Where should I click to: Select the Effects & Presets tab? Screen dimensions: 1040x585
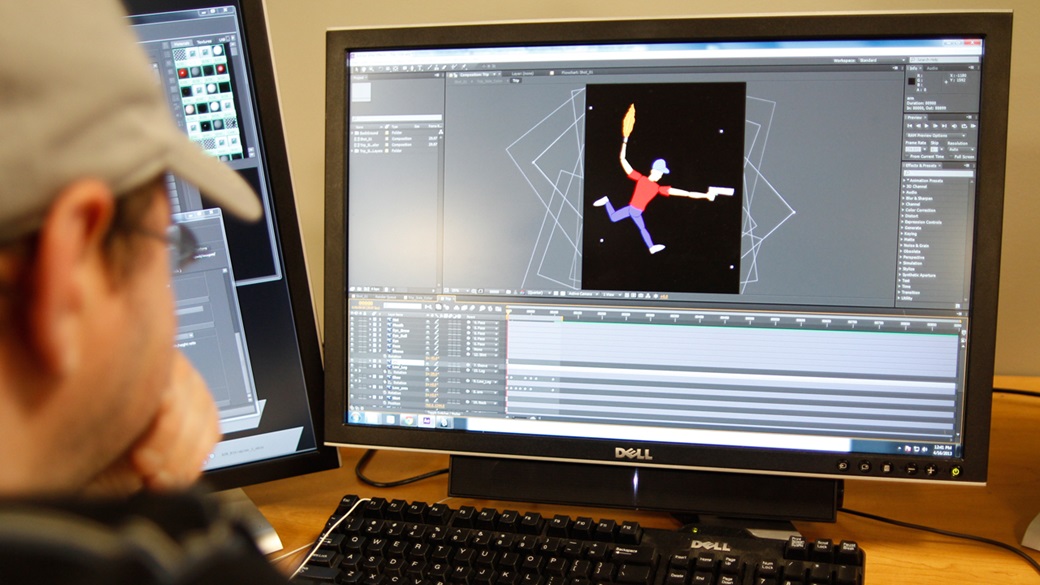[921, 165]
